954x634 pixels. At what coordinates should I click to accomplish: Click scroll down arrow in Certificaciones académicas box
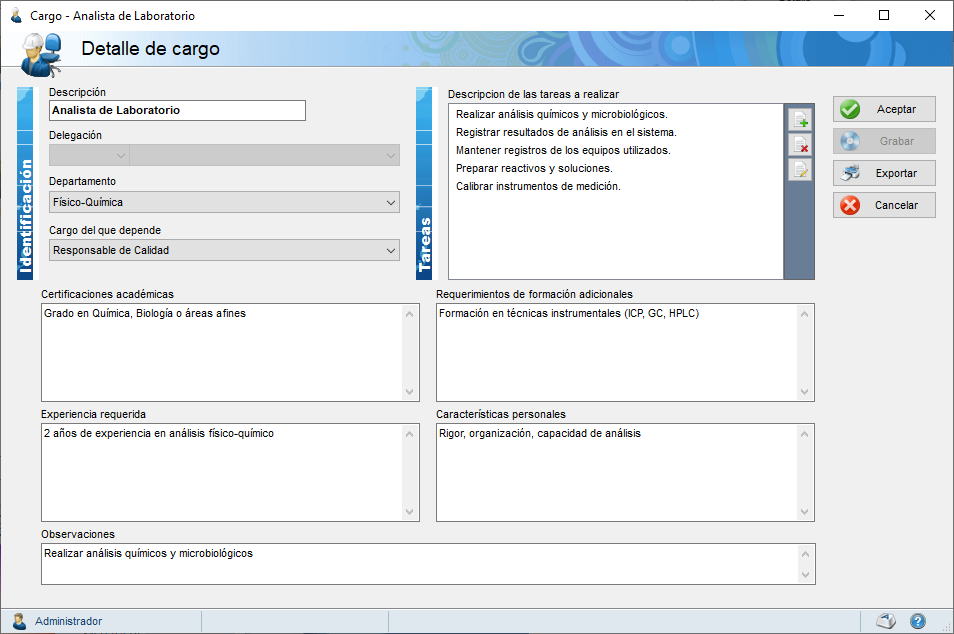click(409, 392)
